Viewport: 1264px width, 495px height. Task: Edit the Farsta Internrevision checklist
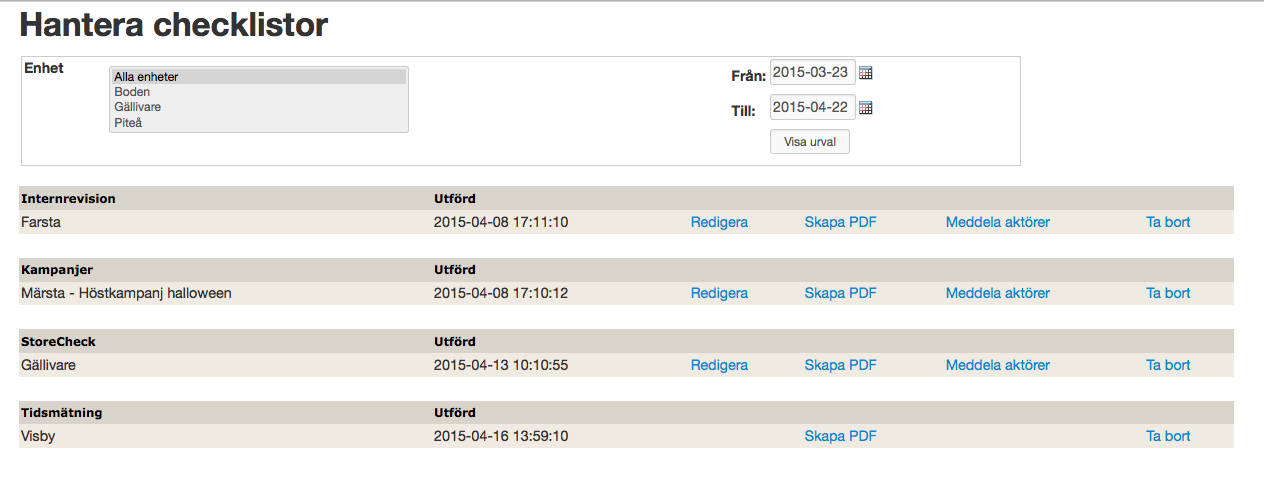(x=719, y=222)
